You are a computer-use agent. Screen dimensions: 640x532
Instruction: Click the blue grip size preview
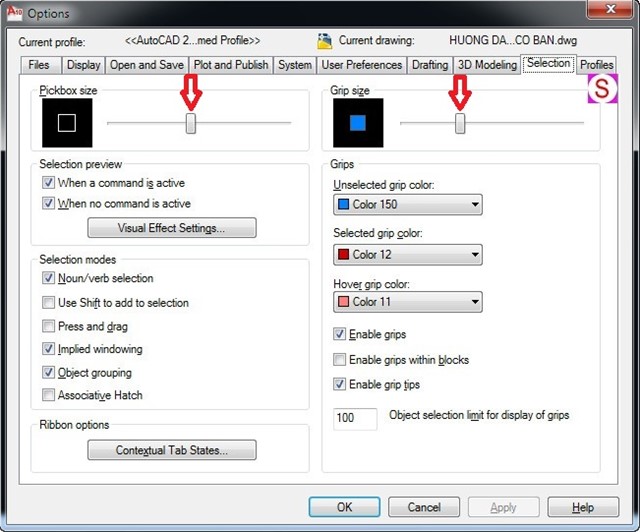358,122
